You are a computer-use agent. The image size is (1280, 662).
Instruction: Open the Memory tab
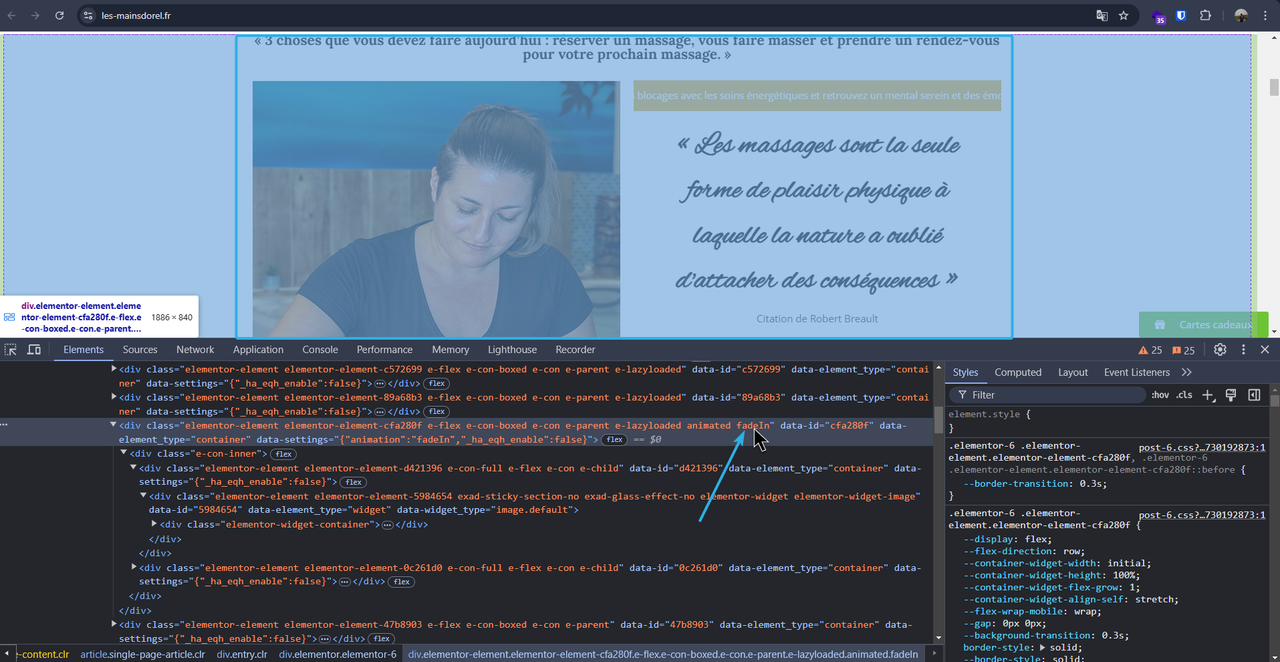click(450, 350)
